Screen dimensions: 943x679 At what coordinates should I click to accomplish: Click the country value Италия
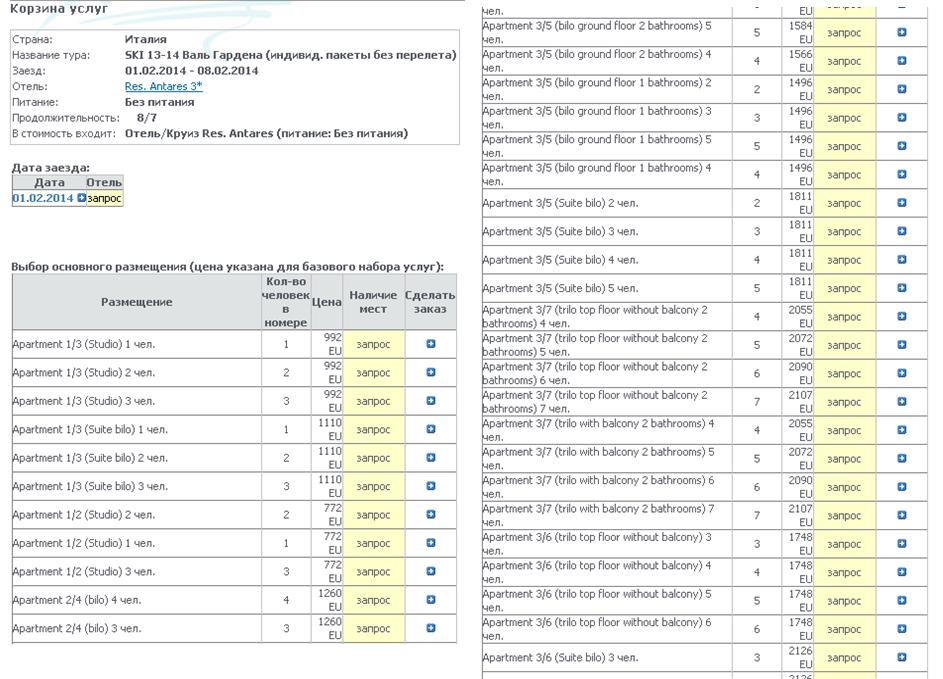[x=146, y=39]
